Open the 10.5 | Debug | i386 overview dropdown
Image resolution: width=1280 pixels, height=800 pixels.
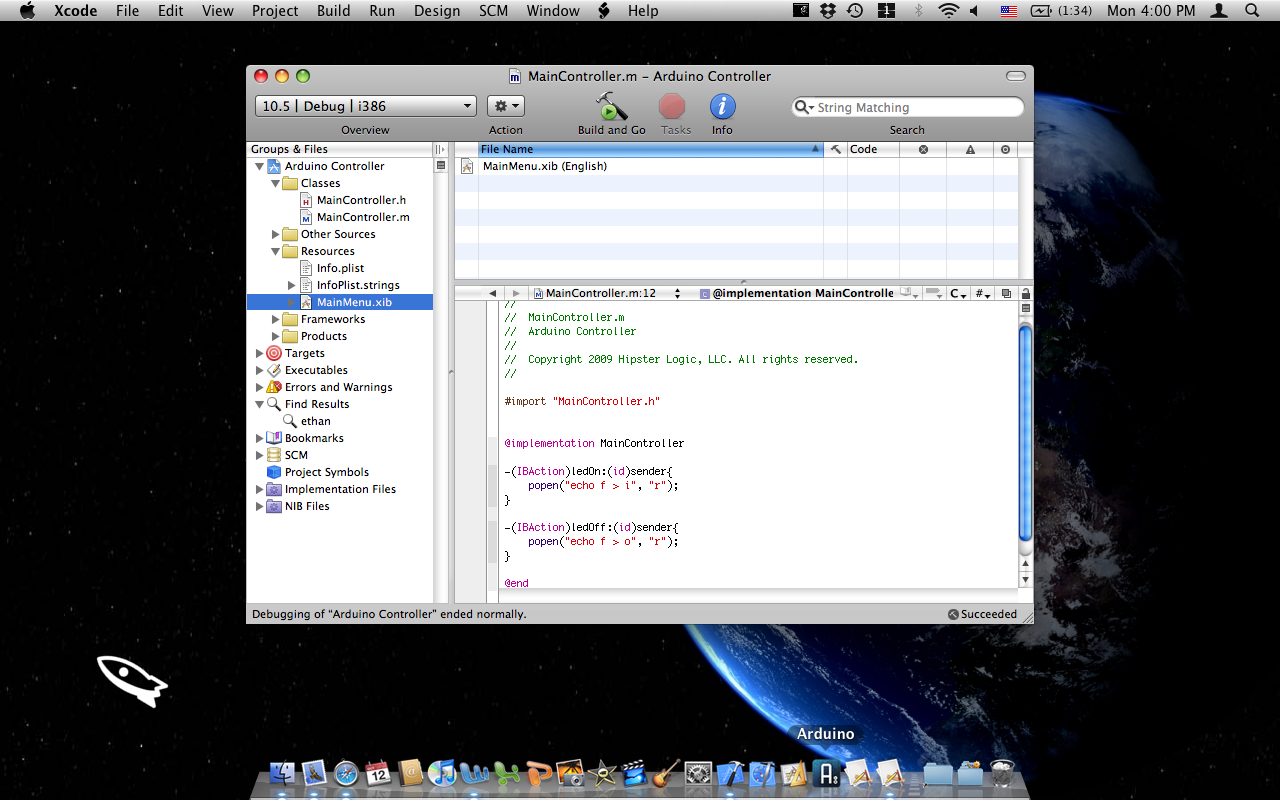(x=366, y=106)
